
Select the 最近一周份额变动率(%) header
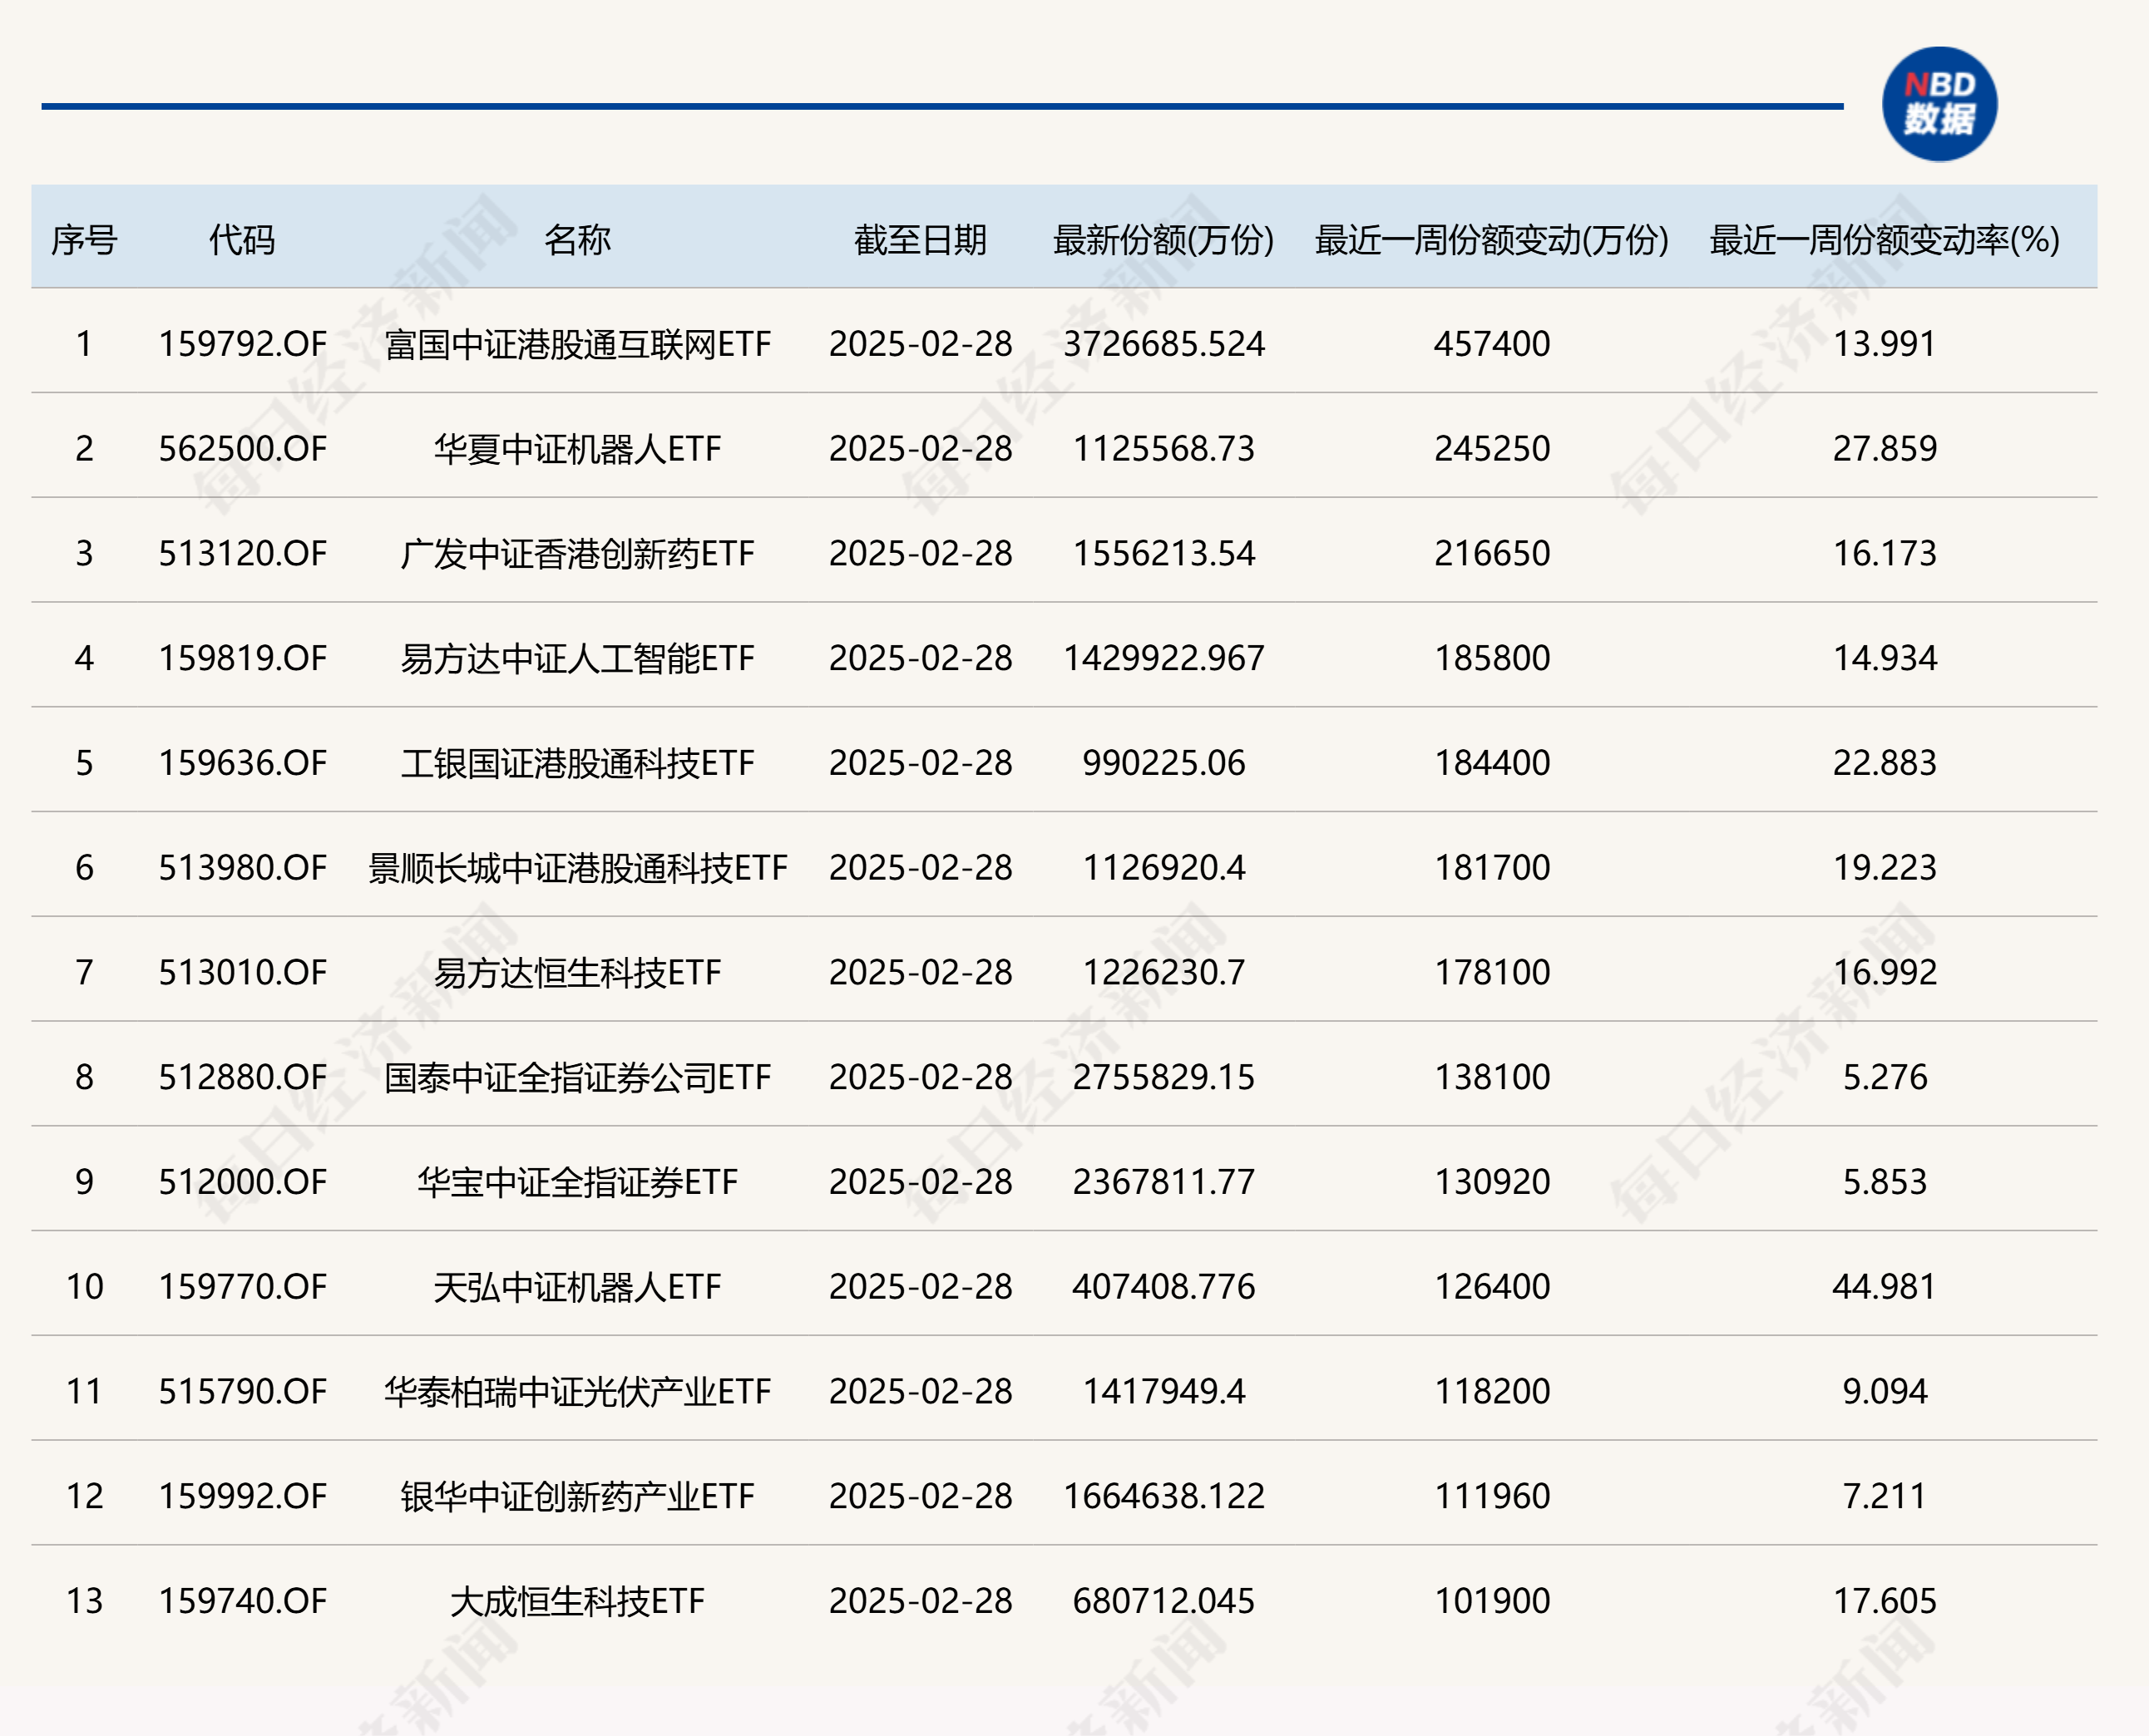[1884, 240]
